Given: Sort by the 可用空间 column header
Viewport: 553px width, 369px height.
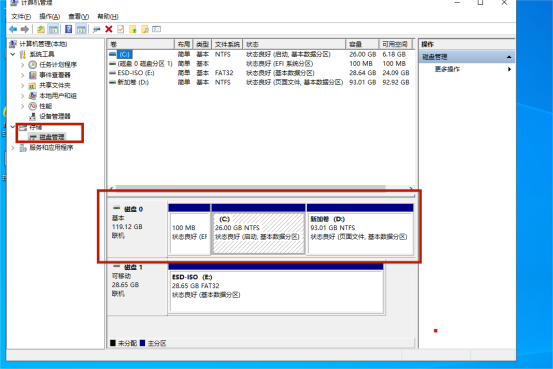Looking at the screenshot, I should click(x=395, y=44).
